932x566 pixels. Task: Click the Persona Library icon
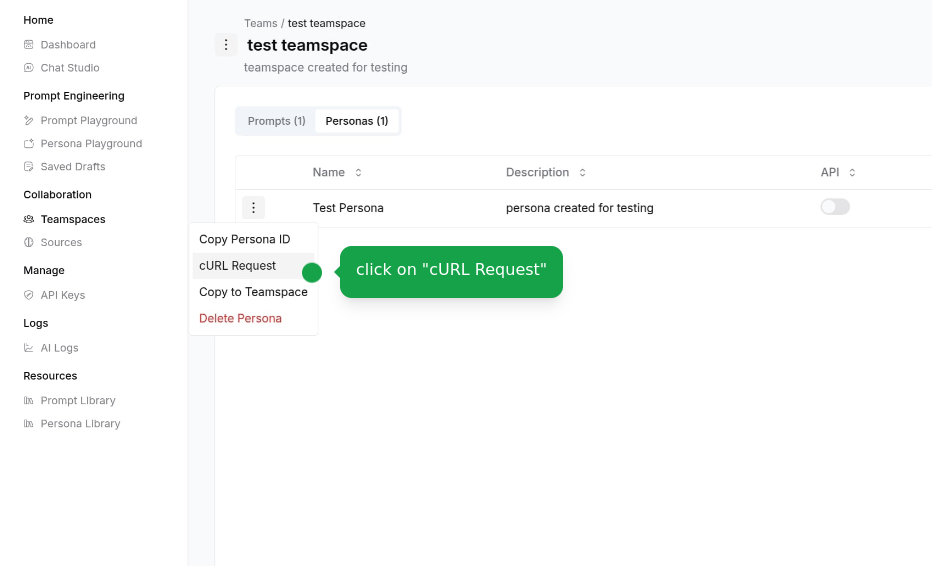(x=29, y=424)
